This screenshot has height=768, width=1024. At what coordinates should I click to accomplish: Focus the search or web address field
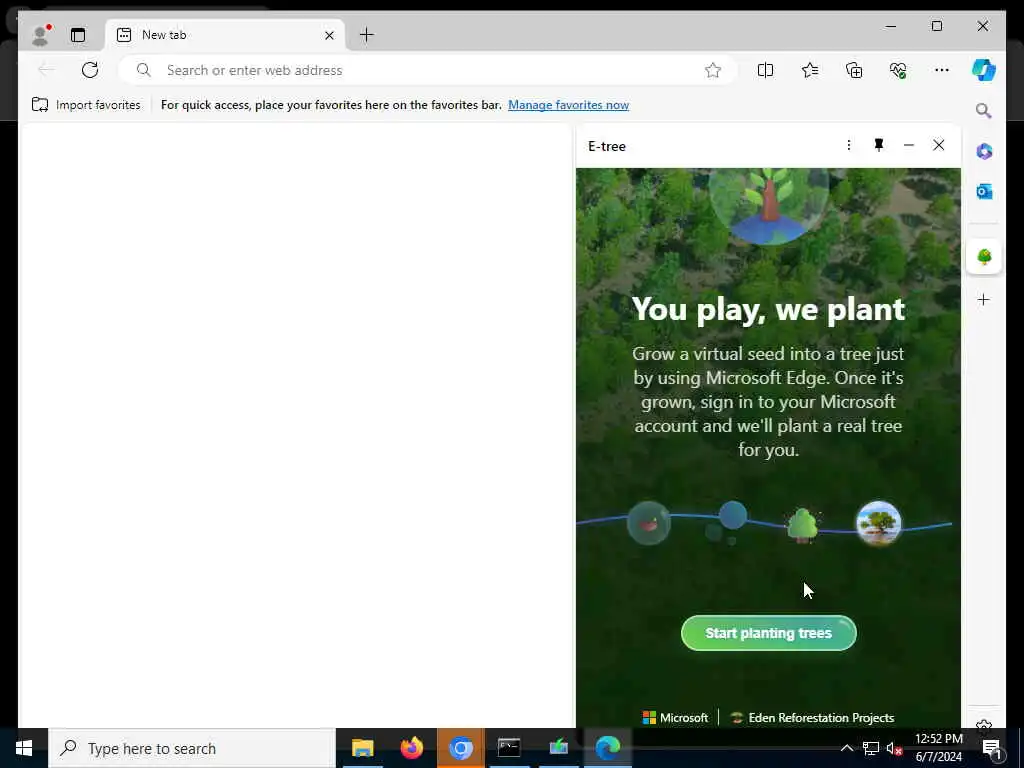[x=428, y=70]
